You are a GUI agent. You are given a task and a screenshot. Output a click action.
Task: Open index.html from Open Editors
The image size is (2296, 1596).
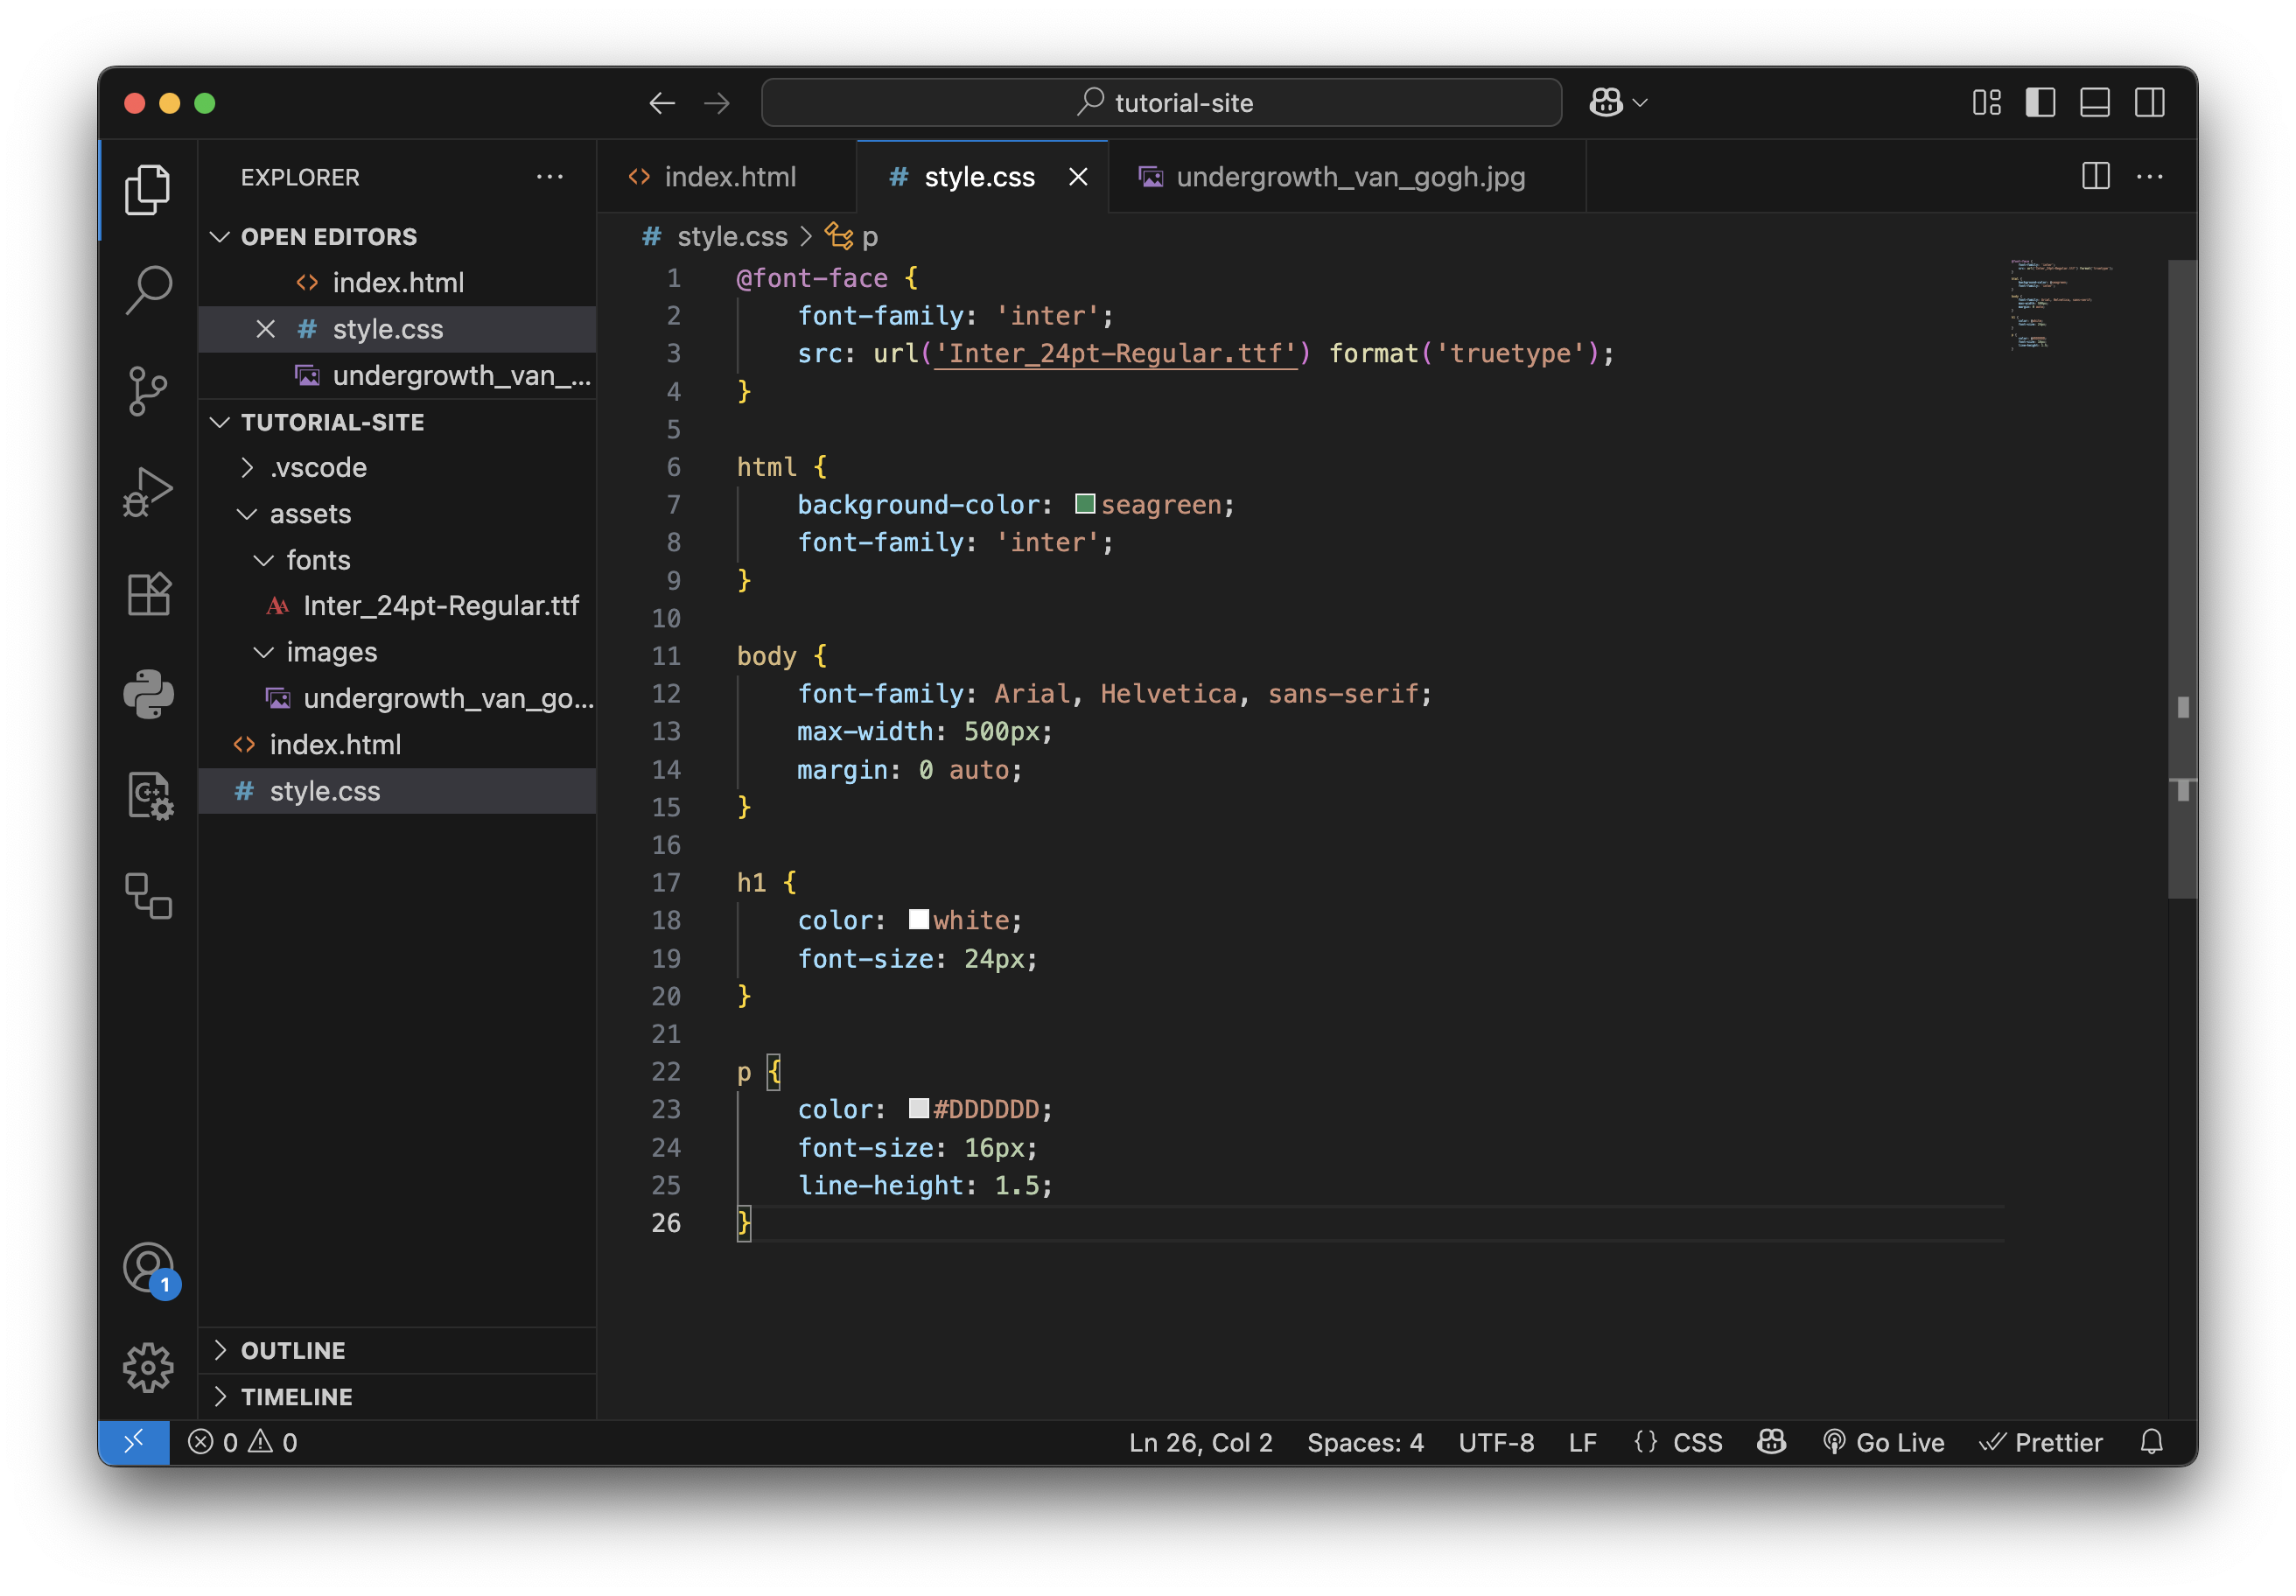pyautogui.click(x=397, y=283)
